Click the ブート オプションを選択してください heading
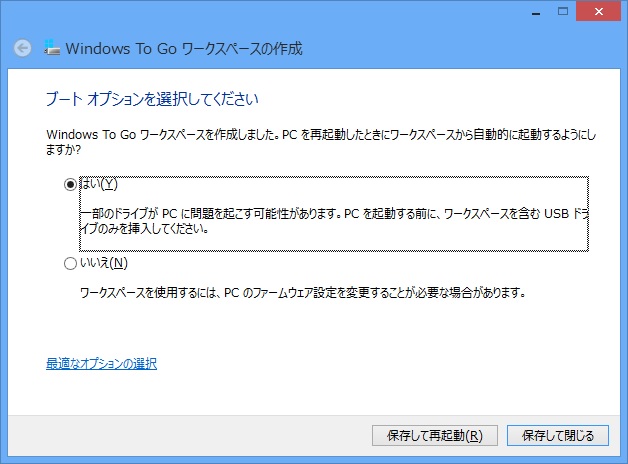 tap(152, 98)
